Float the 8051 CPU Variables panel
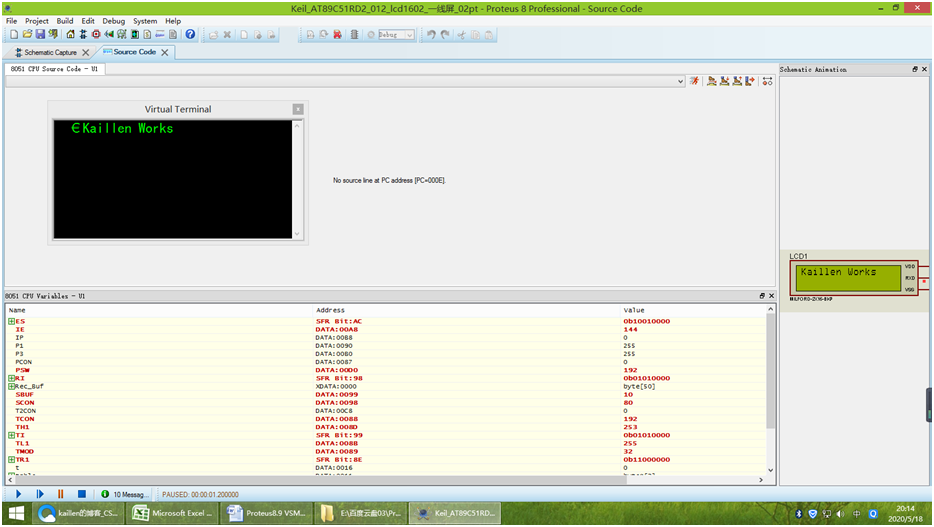 762,295
